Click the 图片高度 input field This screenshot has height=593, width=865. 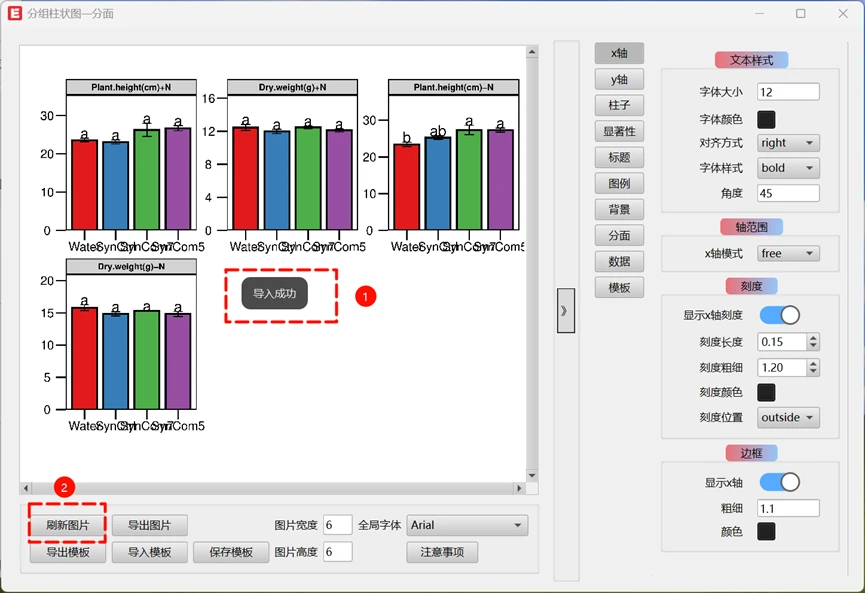coord(338,552)
